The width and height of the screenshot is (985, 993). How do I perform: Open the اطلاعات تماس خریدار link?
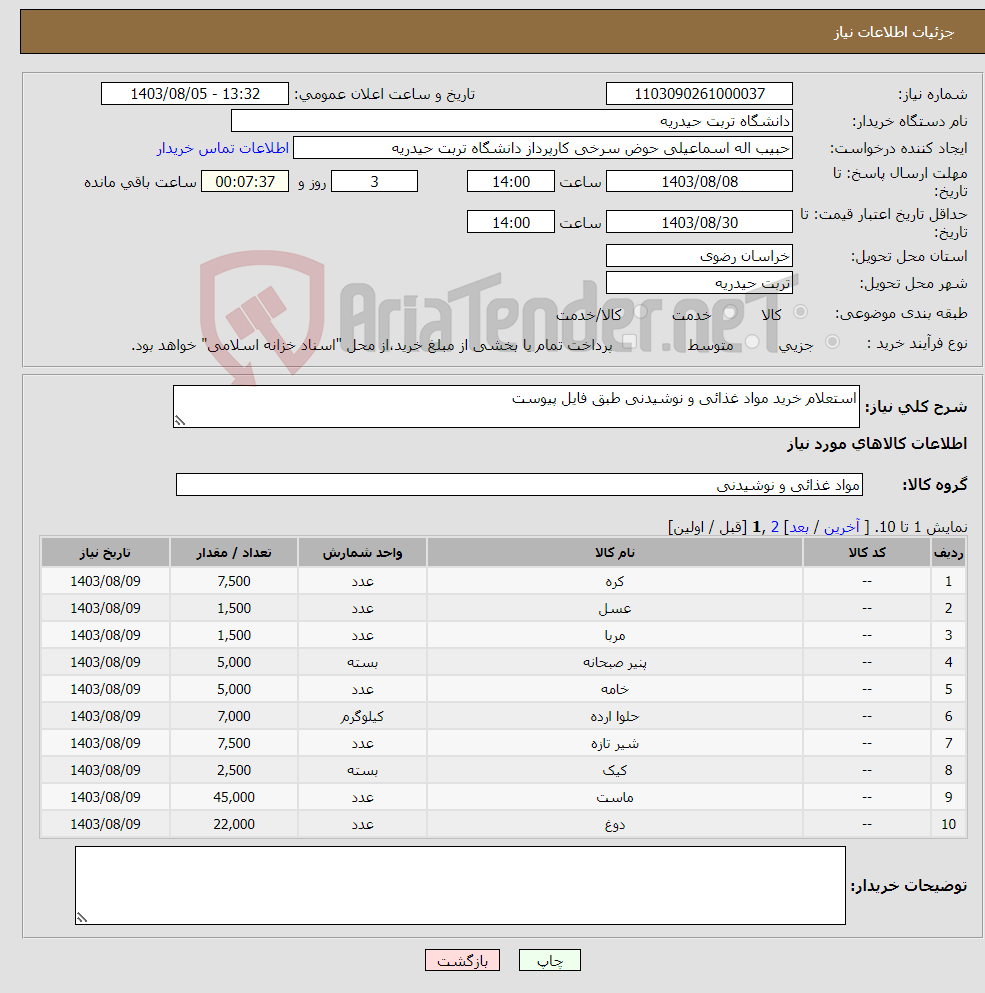[x=223, y=148]
